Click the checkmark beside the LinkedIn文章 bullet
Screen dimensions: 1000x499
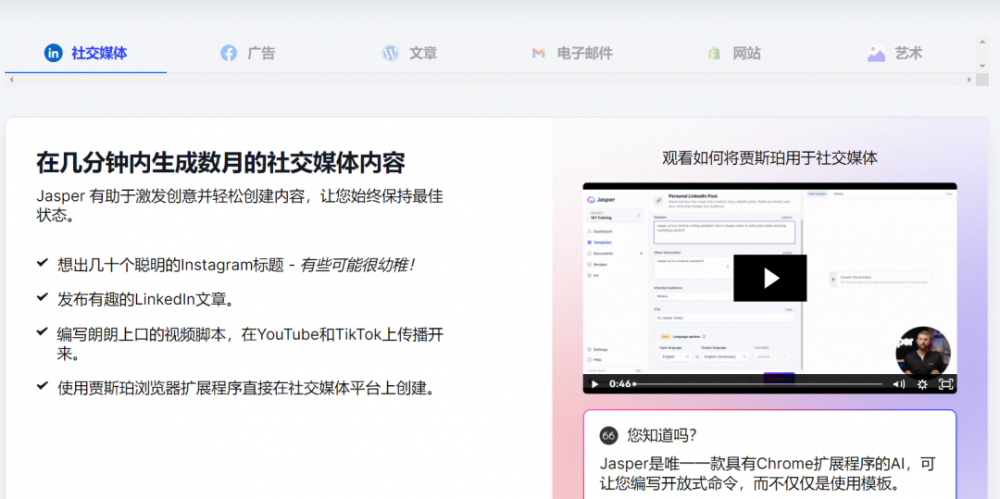42,297
